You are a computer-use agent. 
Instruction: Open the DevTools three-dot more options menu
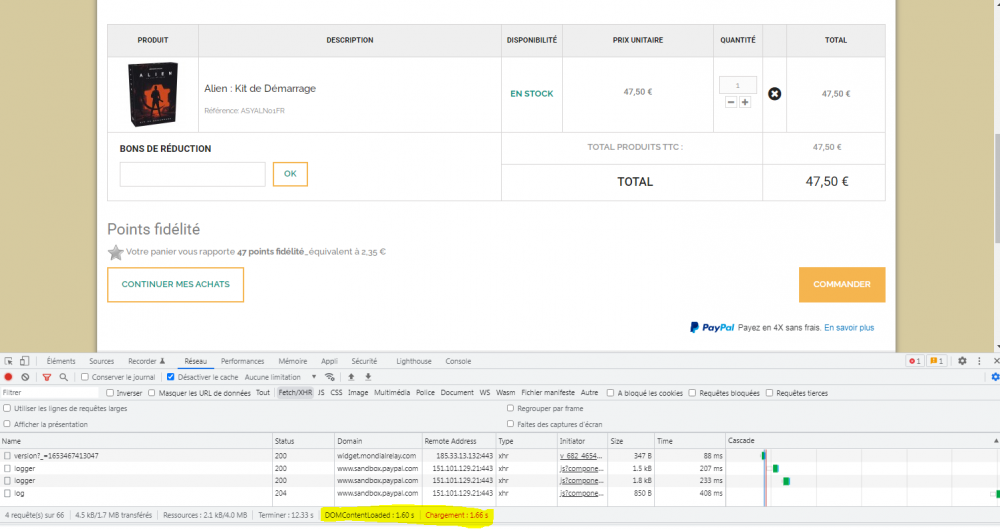[x=979, y=361]
